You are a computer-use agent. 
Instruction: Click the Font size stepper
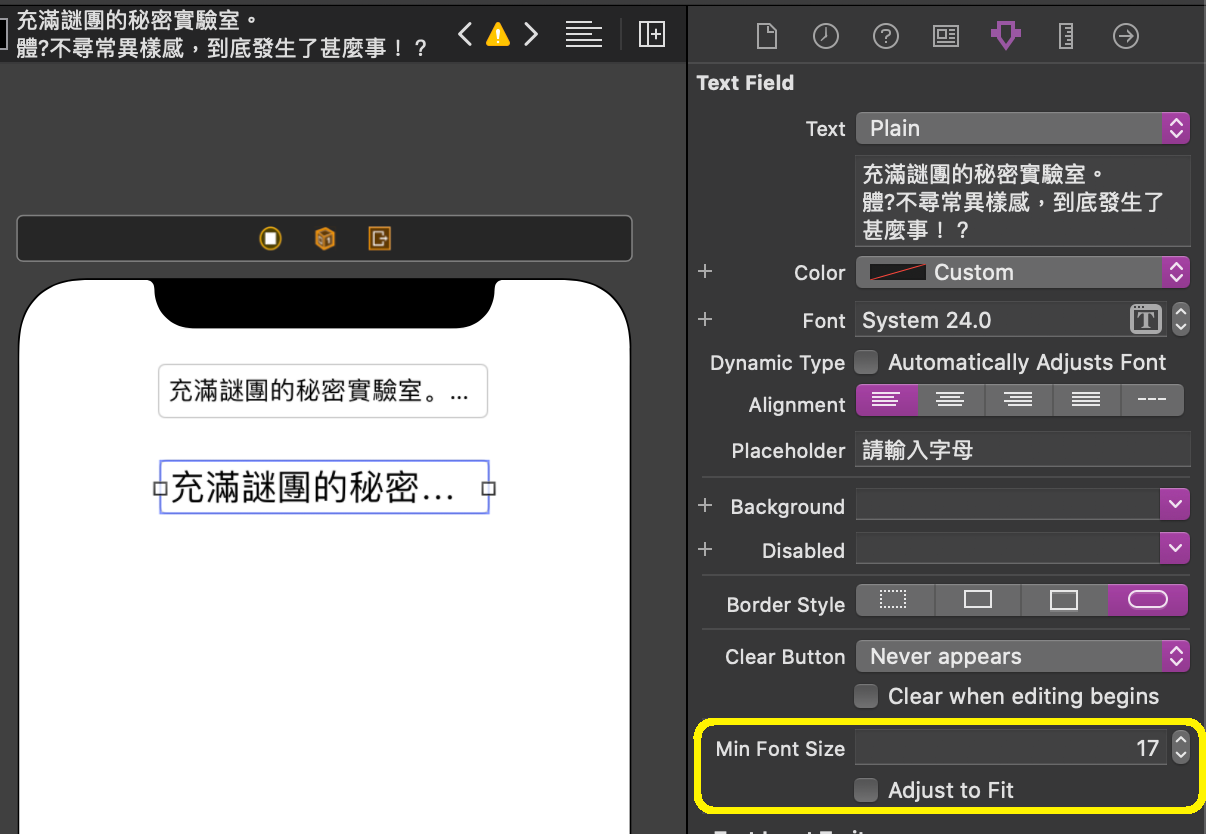1181,320
